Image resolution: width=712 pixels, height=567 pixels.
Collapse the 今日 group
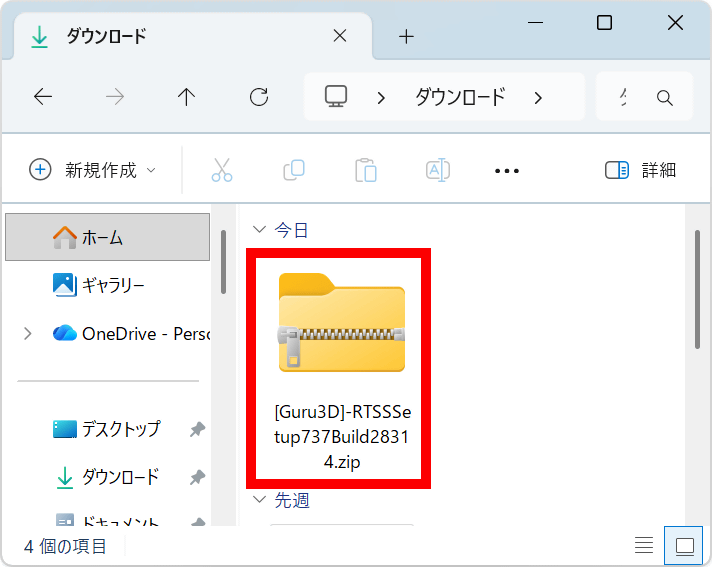(260, 230)
